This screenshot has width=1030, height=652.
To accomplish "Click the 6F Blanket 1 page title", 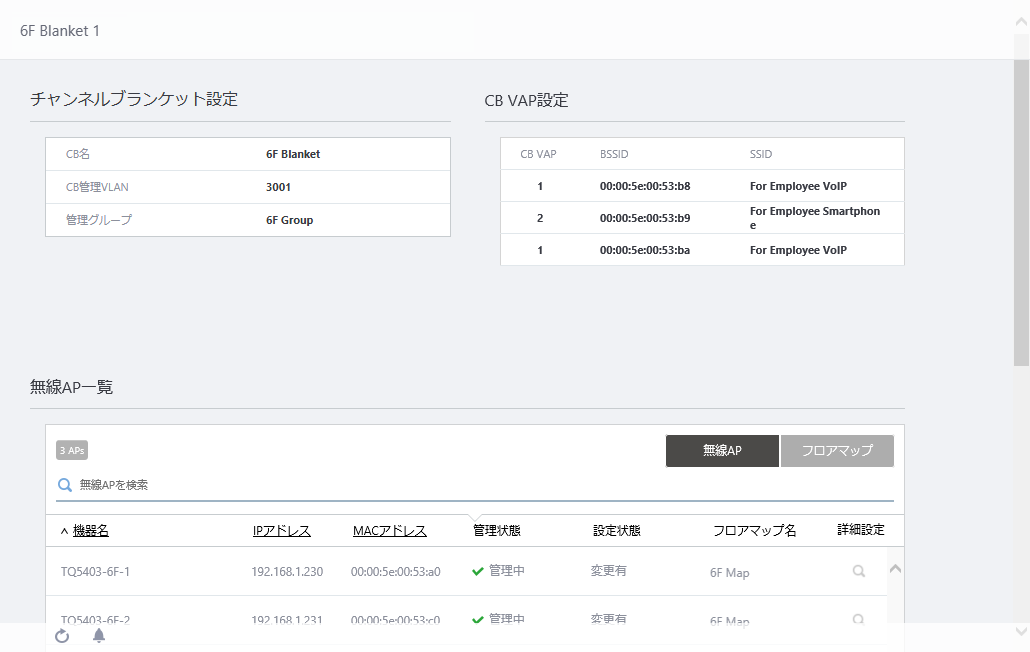I will (60, 31).
